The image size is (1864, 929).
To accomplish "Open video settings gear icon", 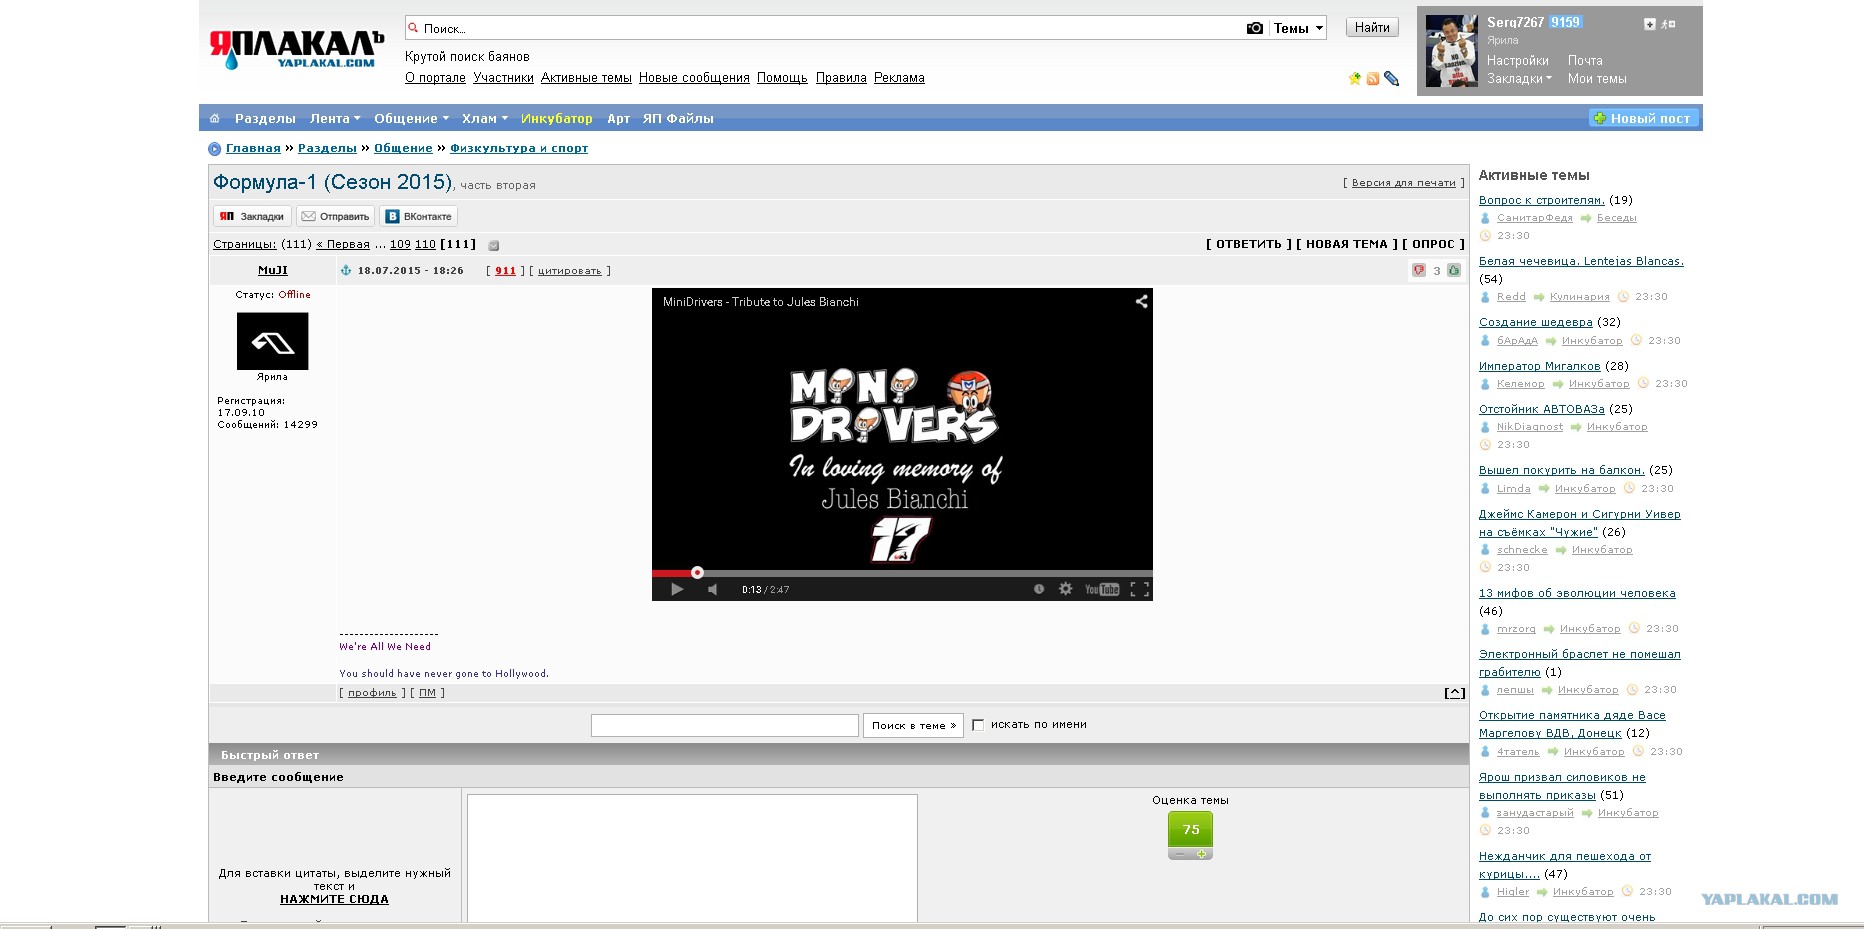I will tap(1066, 589).
